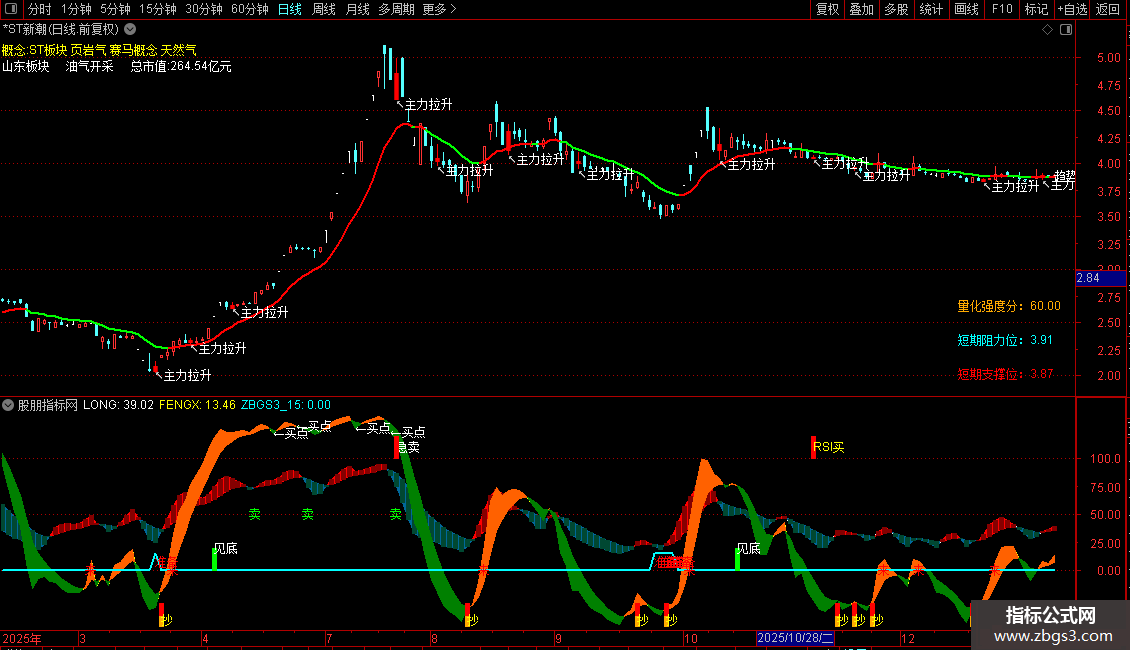Switch to 周线 weekly chart
Viewport: 1130px width, 650px height.
324,9
